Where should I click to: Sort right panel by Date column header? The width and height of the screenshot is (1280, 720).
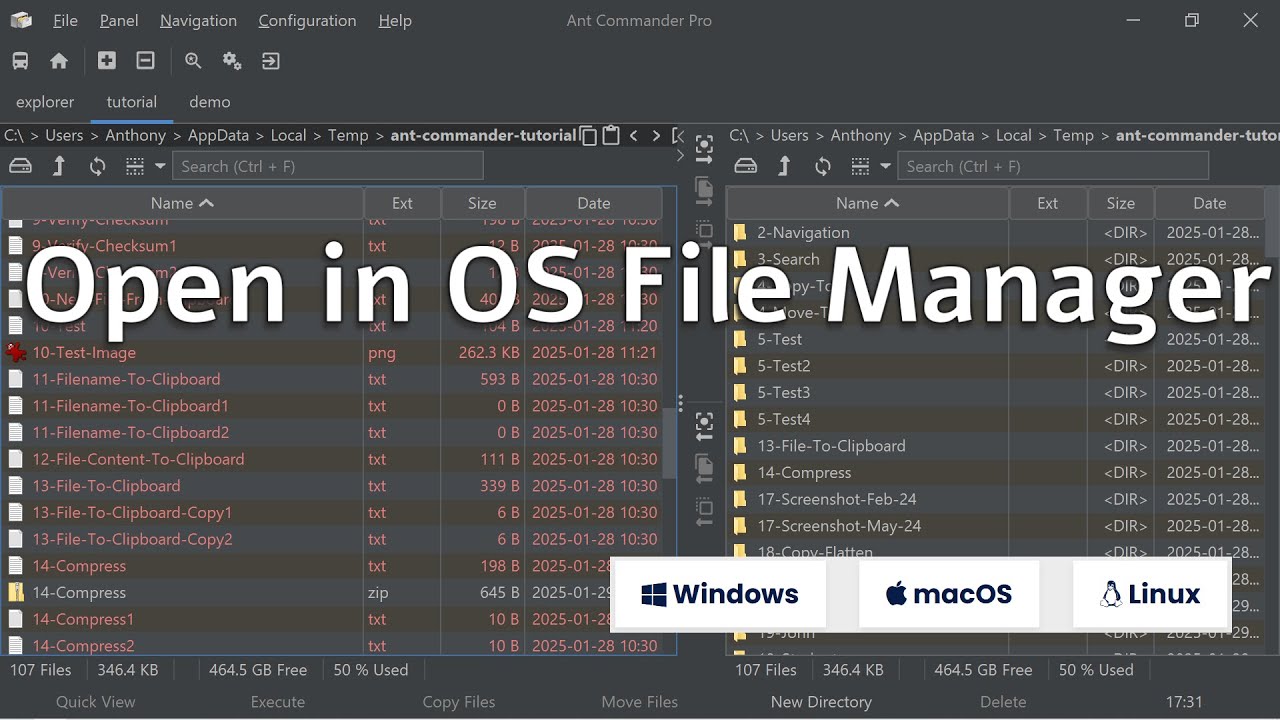point(1209,203)
